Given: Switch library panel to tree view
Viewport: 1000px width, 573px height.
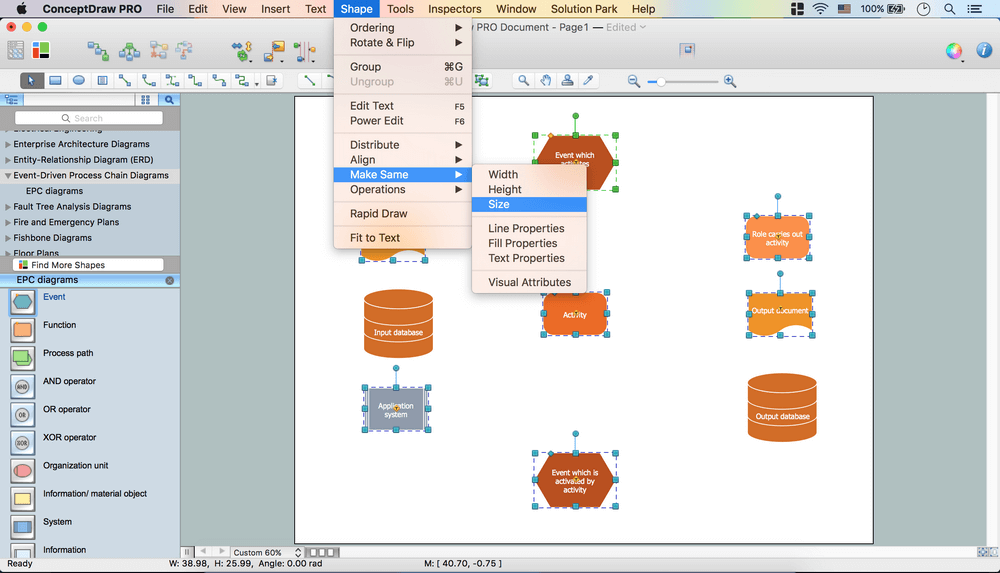Looking at the screenshot, I should (12, 100).
